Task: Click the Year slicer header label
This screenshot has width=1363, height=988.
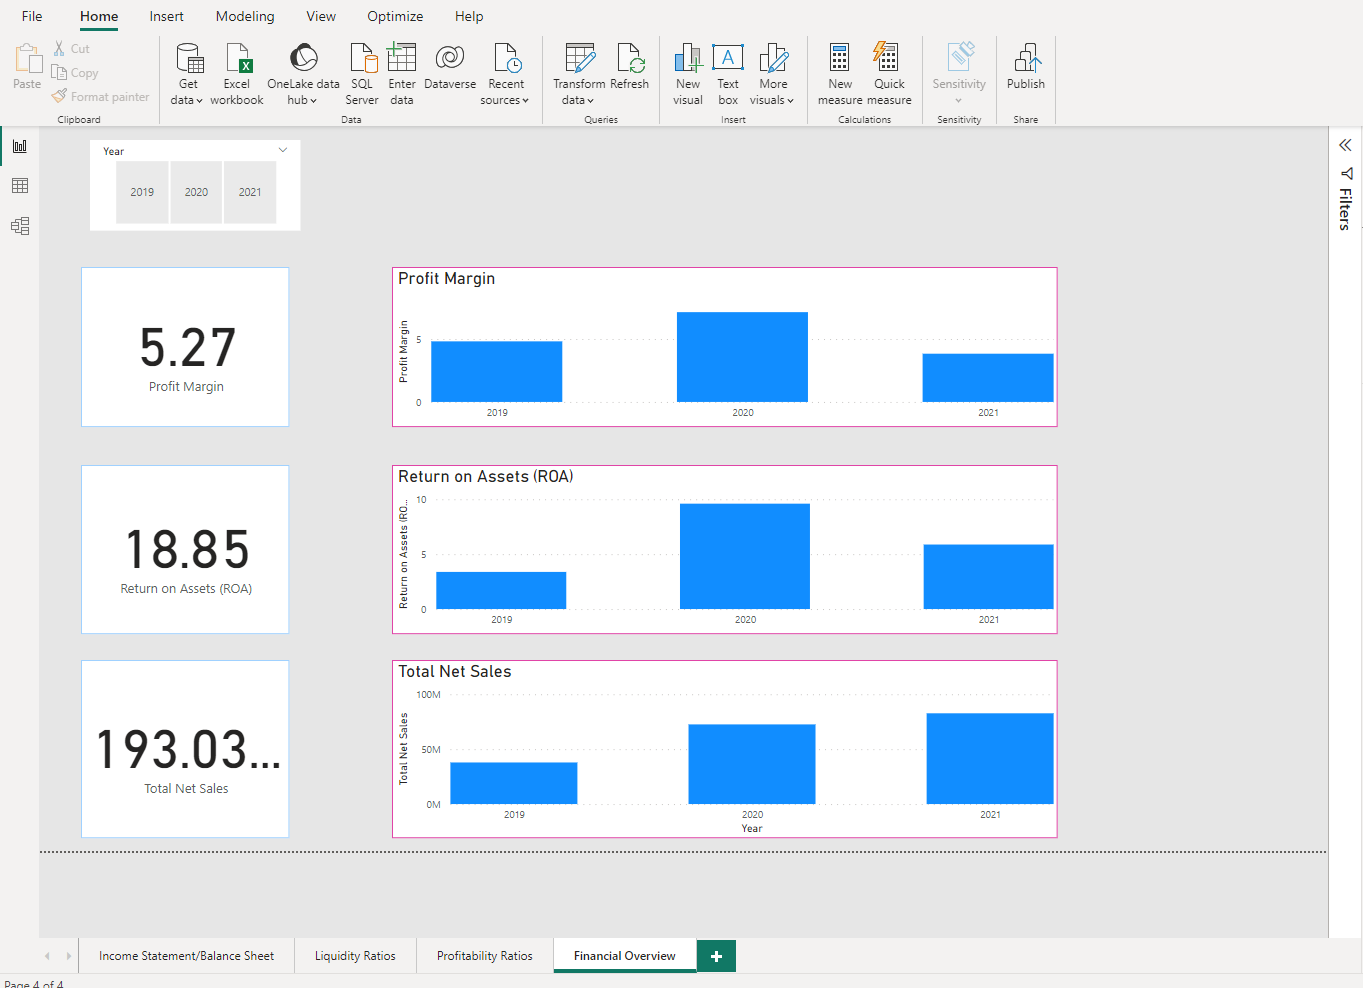Action: pos(114,151)
